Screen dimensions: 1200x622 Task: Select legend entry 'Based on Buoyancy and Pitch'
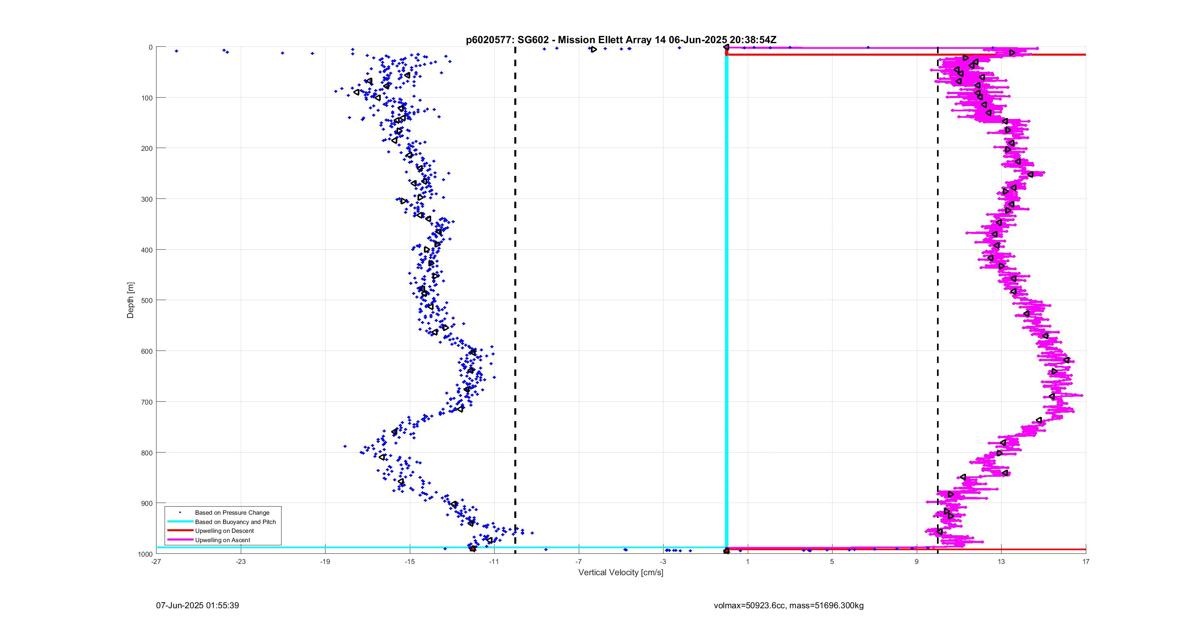235,522
